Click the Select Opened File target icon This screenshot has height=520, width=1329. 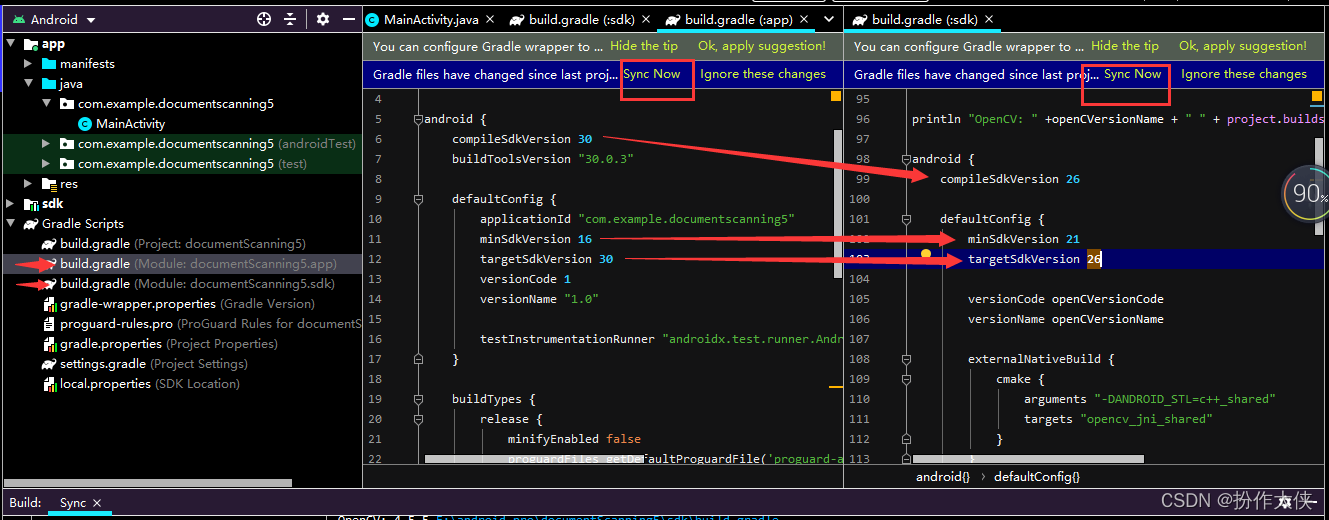[264, 19]
